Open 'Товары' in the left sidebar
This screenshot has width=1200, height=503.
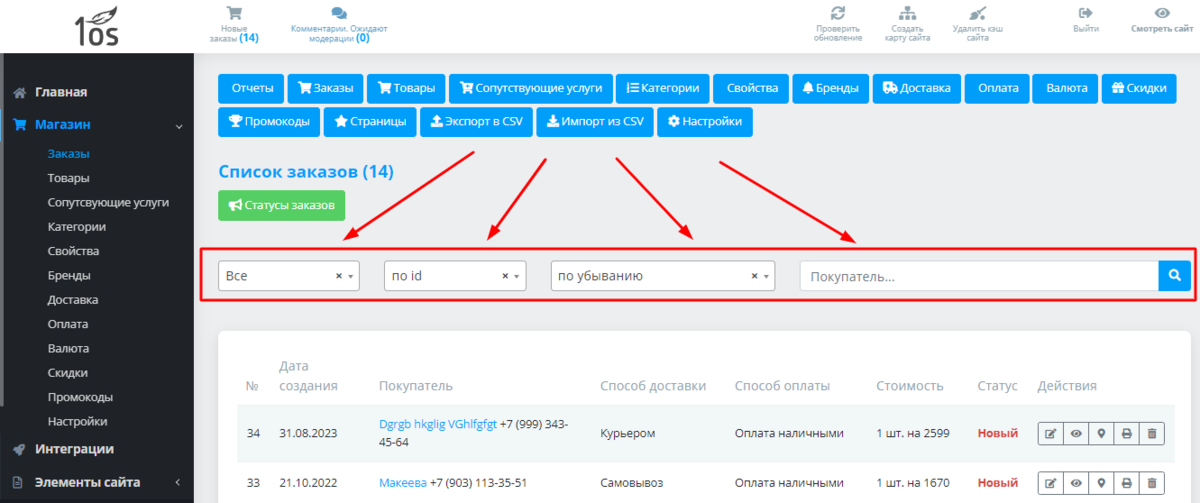[68, 178]
